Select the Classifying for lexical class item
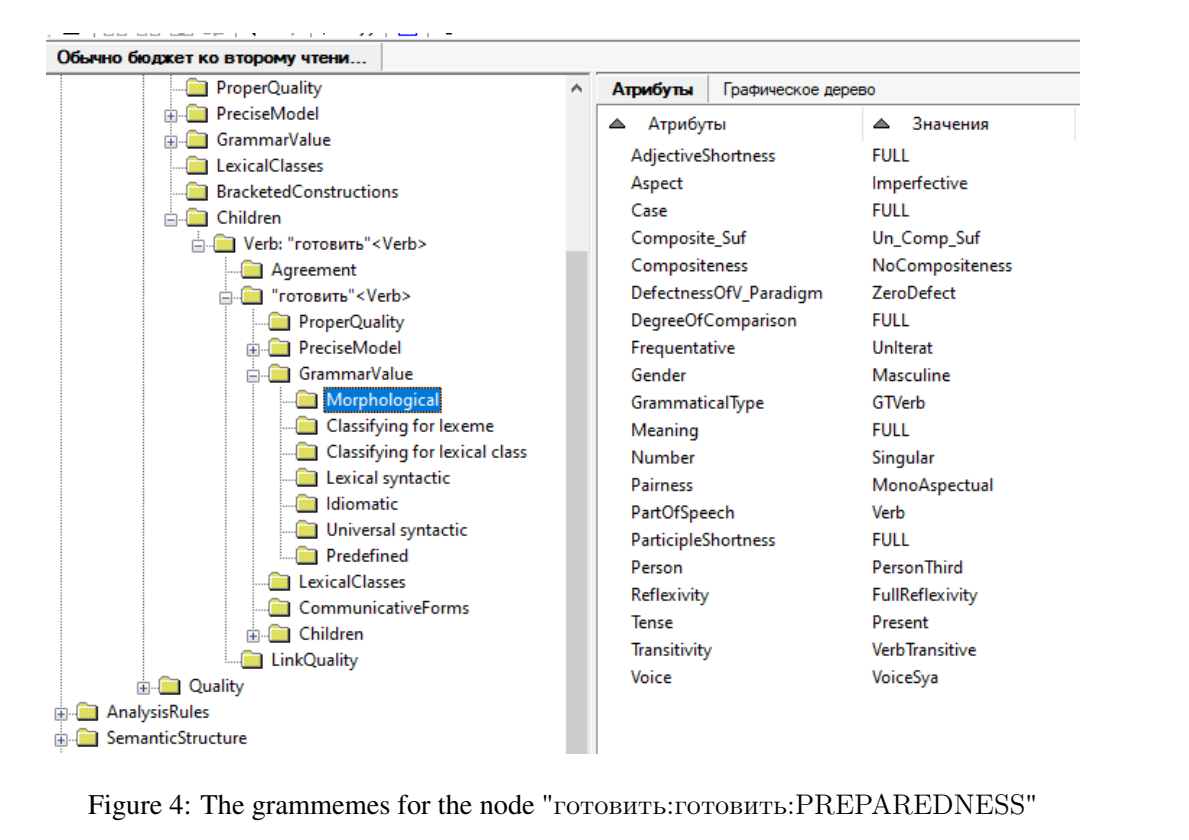1189x840 pixels. point(426,452)
